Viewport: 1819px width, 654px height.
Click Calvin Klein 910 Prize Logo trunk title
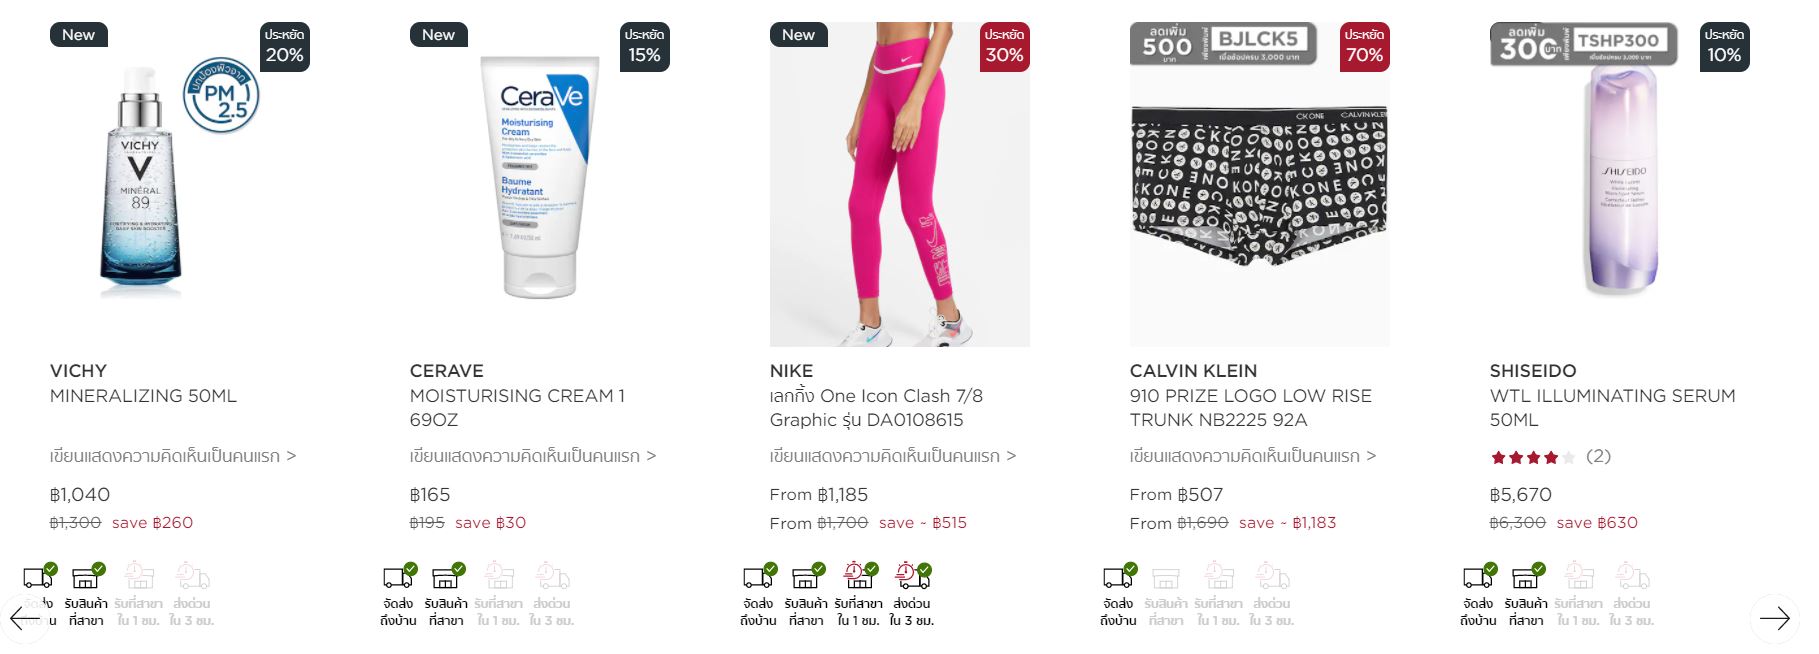(x=1251, y=408)
